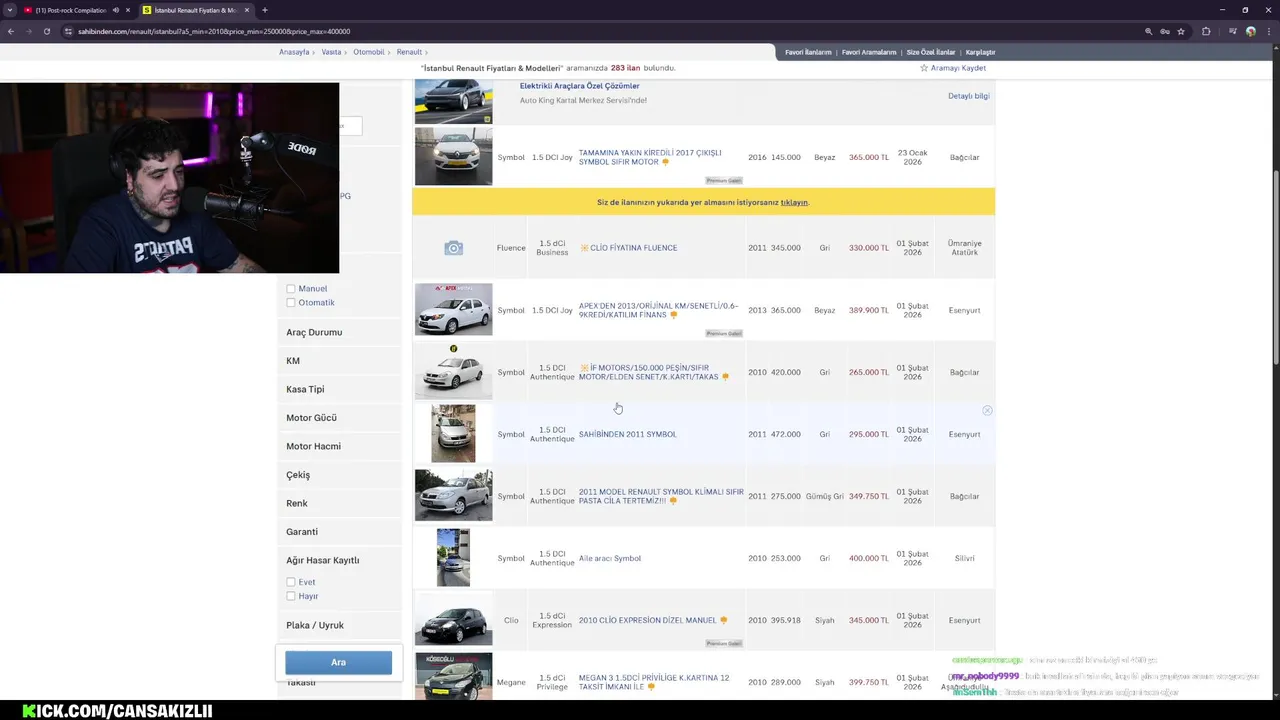Go to Anasayfa breadcrumb

pos(294,52)
